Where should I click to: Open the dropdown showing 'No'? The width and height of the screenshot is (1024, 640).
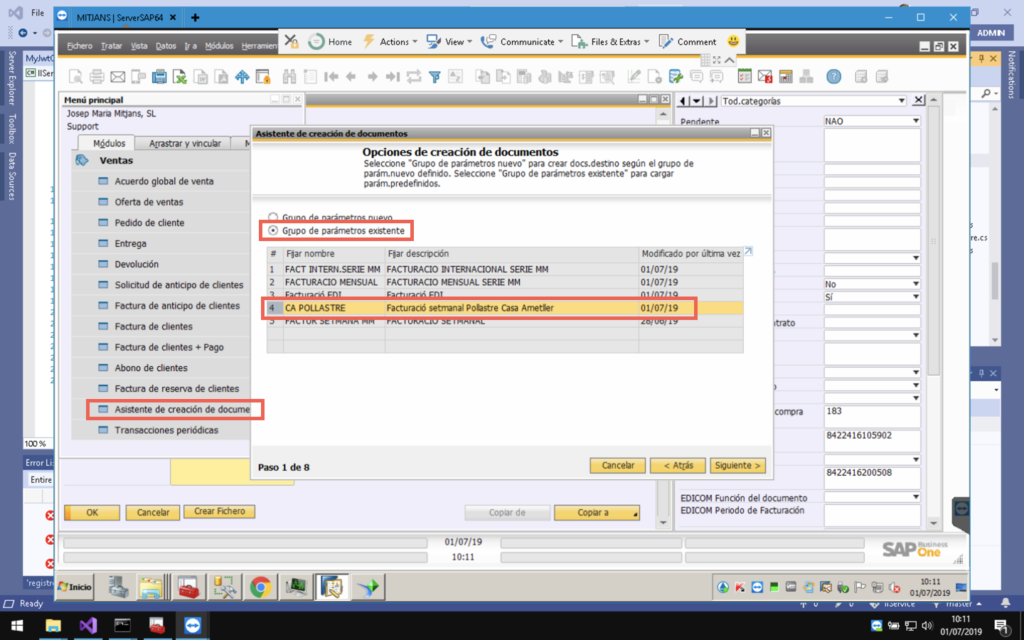(x=915, y=284)
